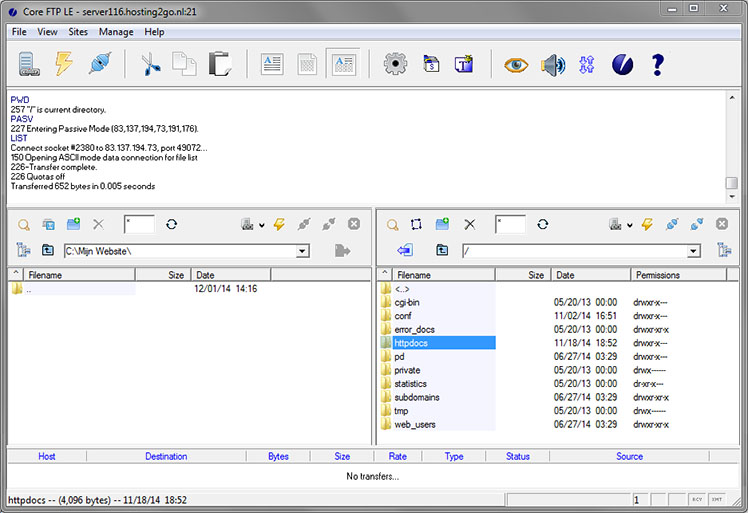
Task: Click new folder icon in remote pane
Action: [x=442, y=224]
